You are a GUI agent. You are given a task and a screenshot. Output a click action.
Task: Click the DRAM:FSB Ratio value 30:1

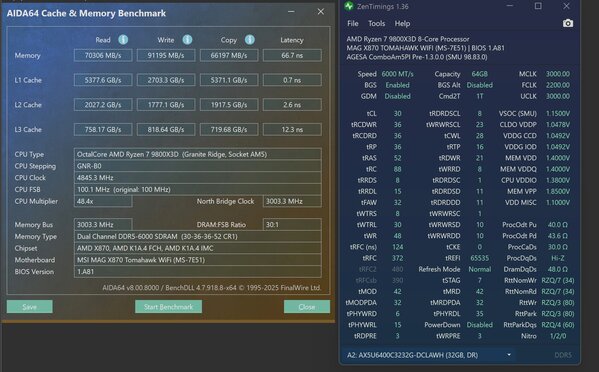292,225
